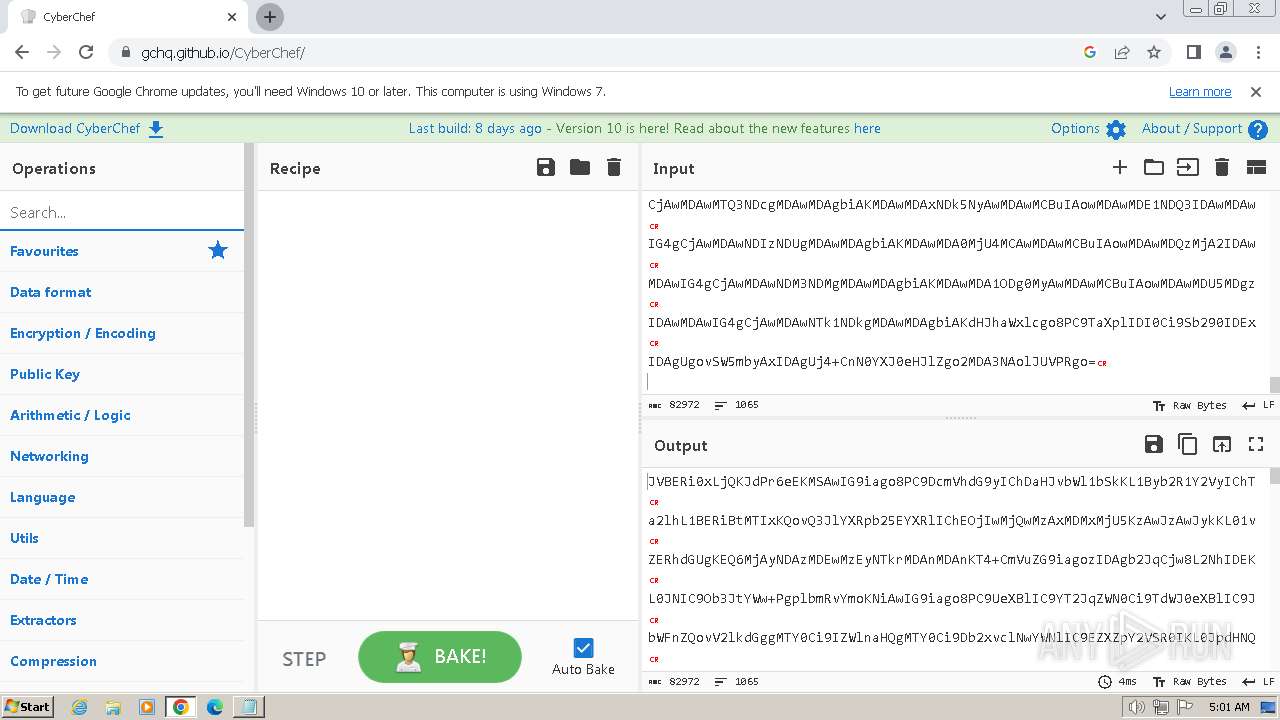Open Chrome side panel
This screenshot has height=720, width=1280.
pos(1193,52)
